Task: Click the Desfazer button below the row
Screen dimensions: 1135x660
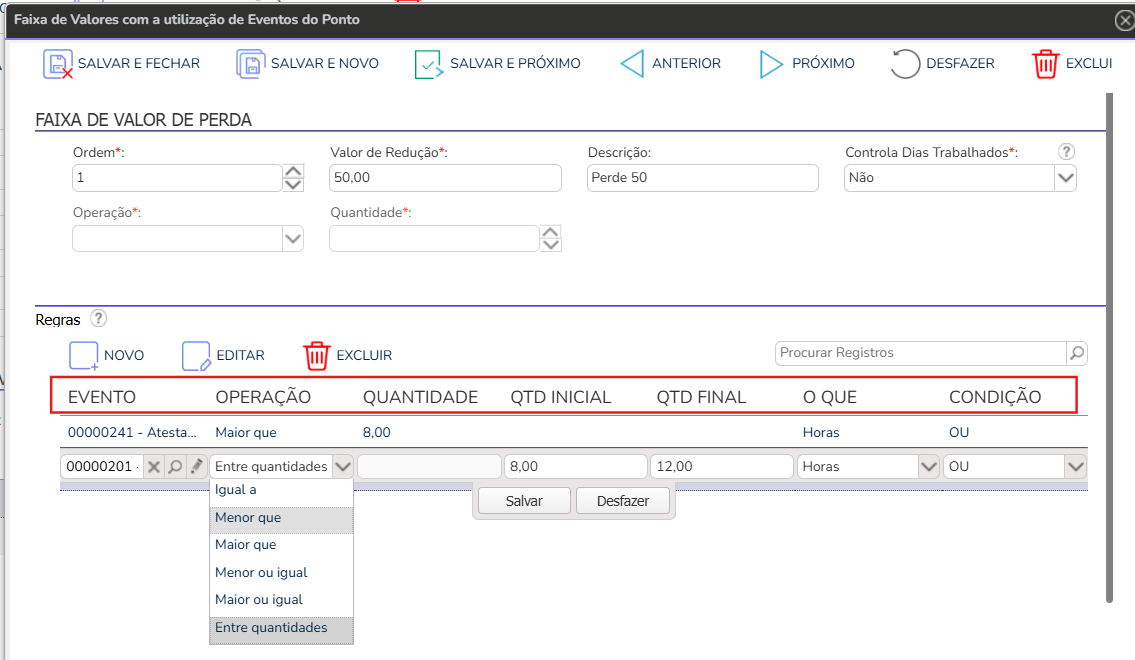Action: click(x=622, y=501)
